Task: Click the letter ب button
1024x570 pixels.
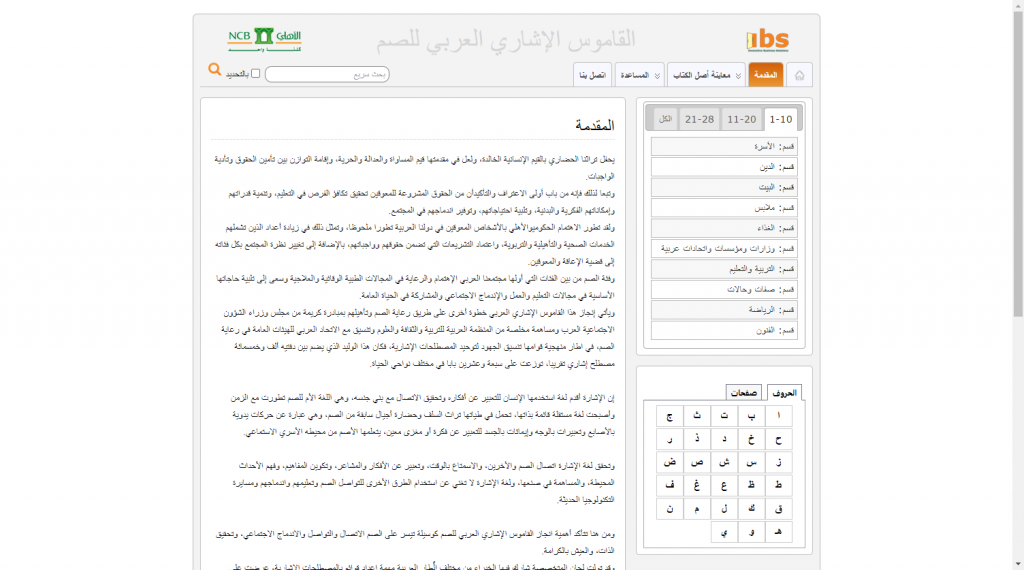Action: coord(751,416)
